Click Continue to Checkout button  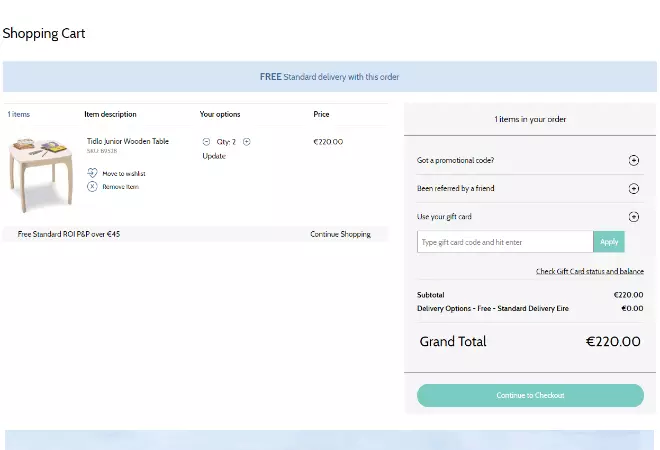pyautogui.click(x=530, y=395)
